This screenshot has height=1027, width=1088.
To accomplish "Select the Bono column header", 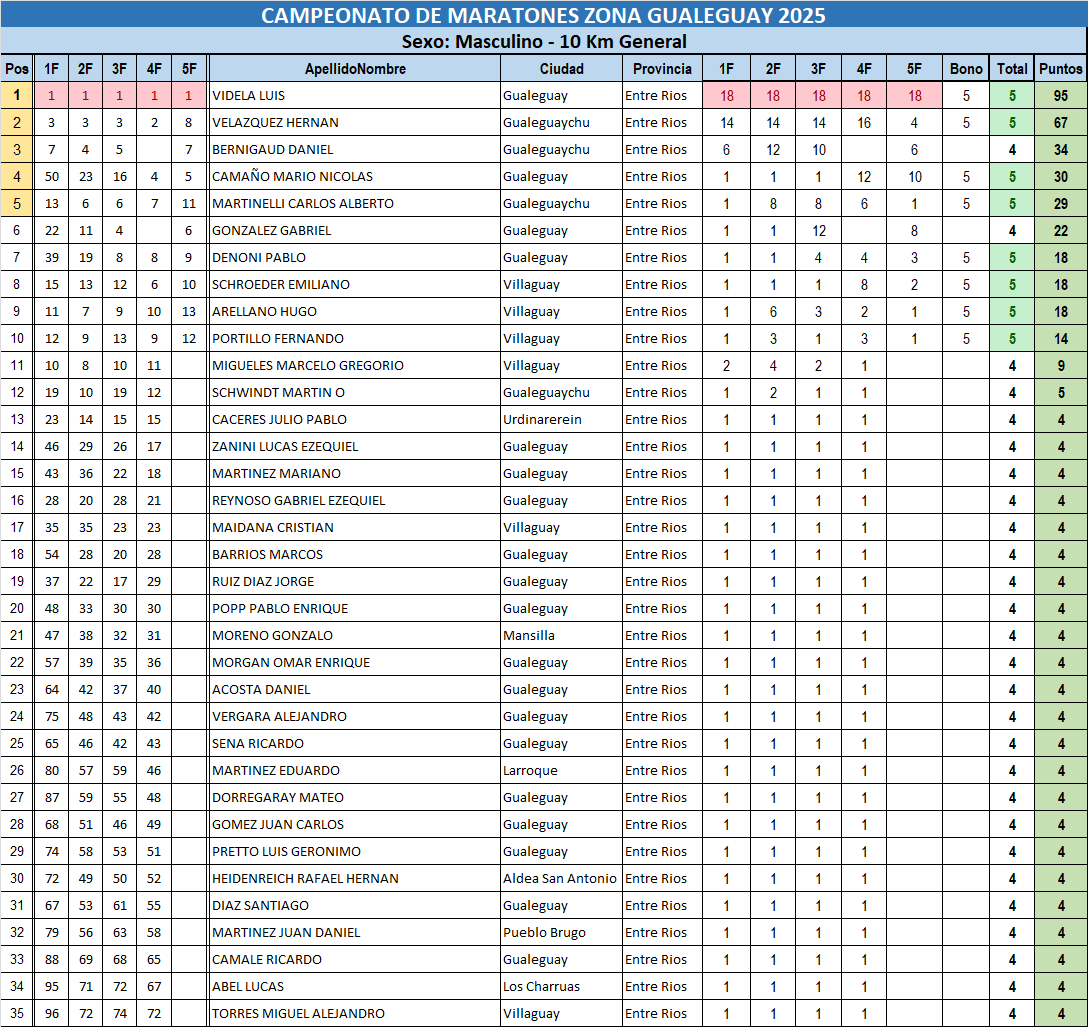I will point(966,69).
